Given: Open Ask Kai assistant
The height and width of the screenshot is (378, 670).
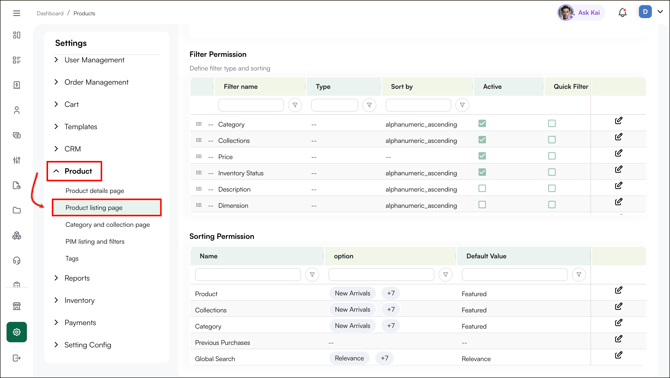Looking at the screenshot, I should (x=581, y=12).
